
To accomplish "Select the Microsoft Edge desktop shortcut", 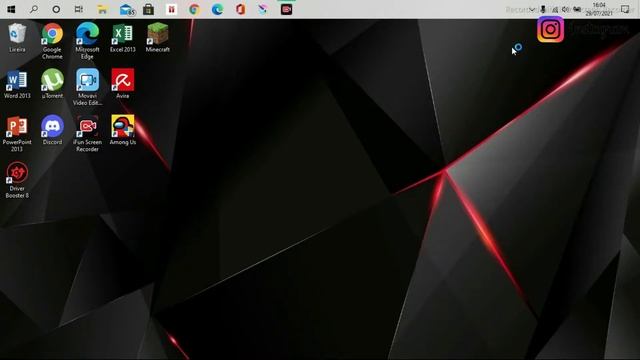I will pyautogui.click(x=87, y=41).
